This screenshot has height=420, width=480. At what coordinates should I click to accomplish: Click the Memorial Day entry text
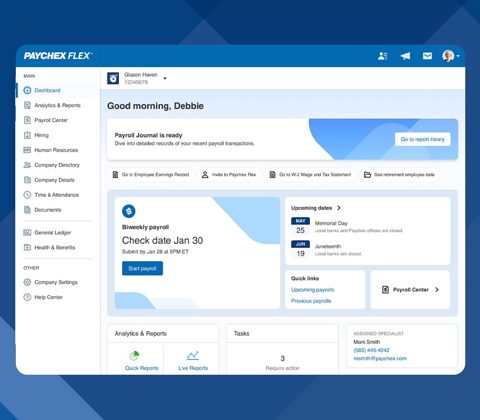[x=331, y=223]
